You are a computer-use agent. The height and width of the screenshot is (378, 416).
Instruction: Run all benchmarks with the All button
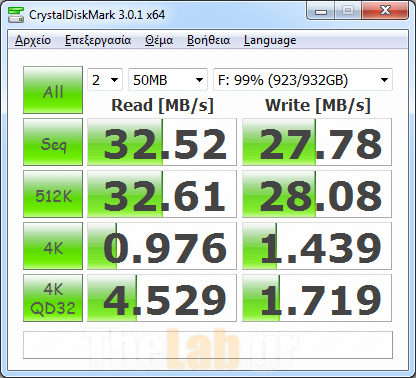(x=53, y=90)
